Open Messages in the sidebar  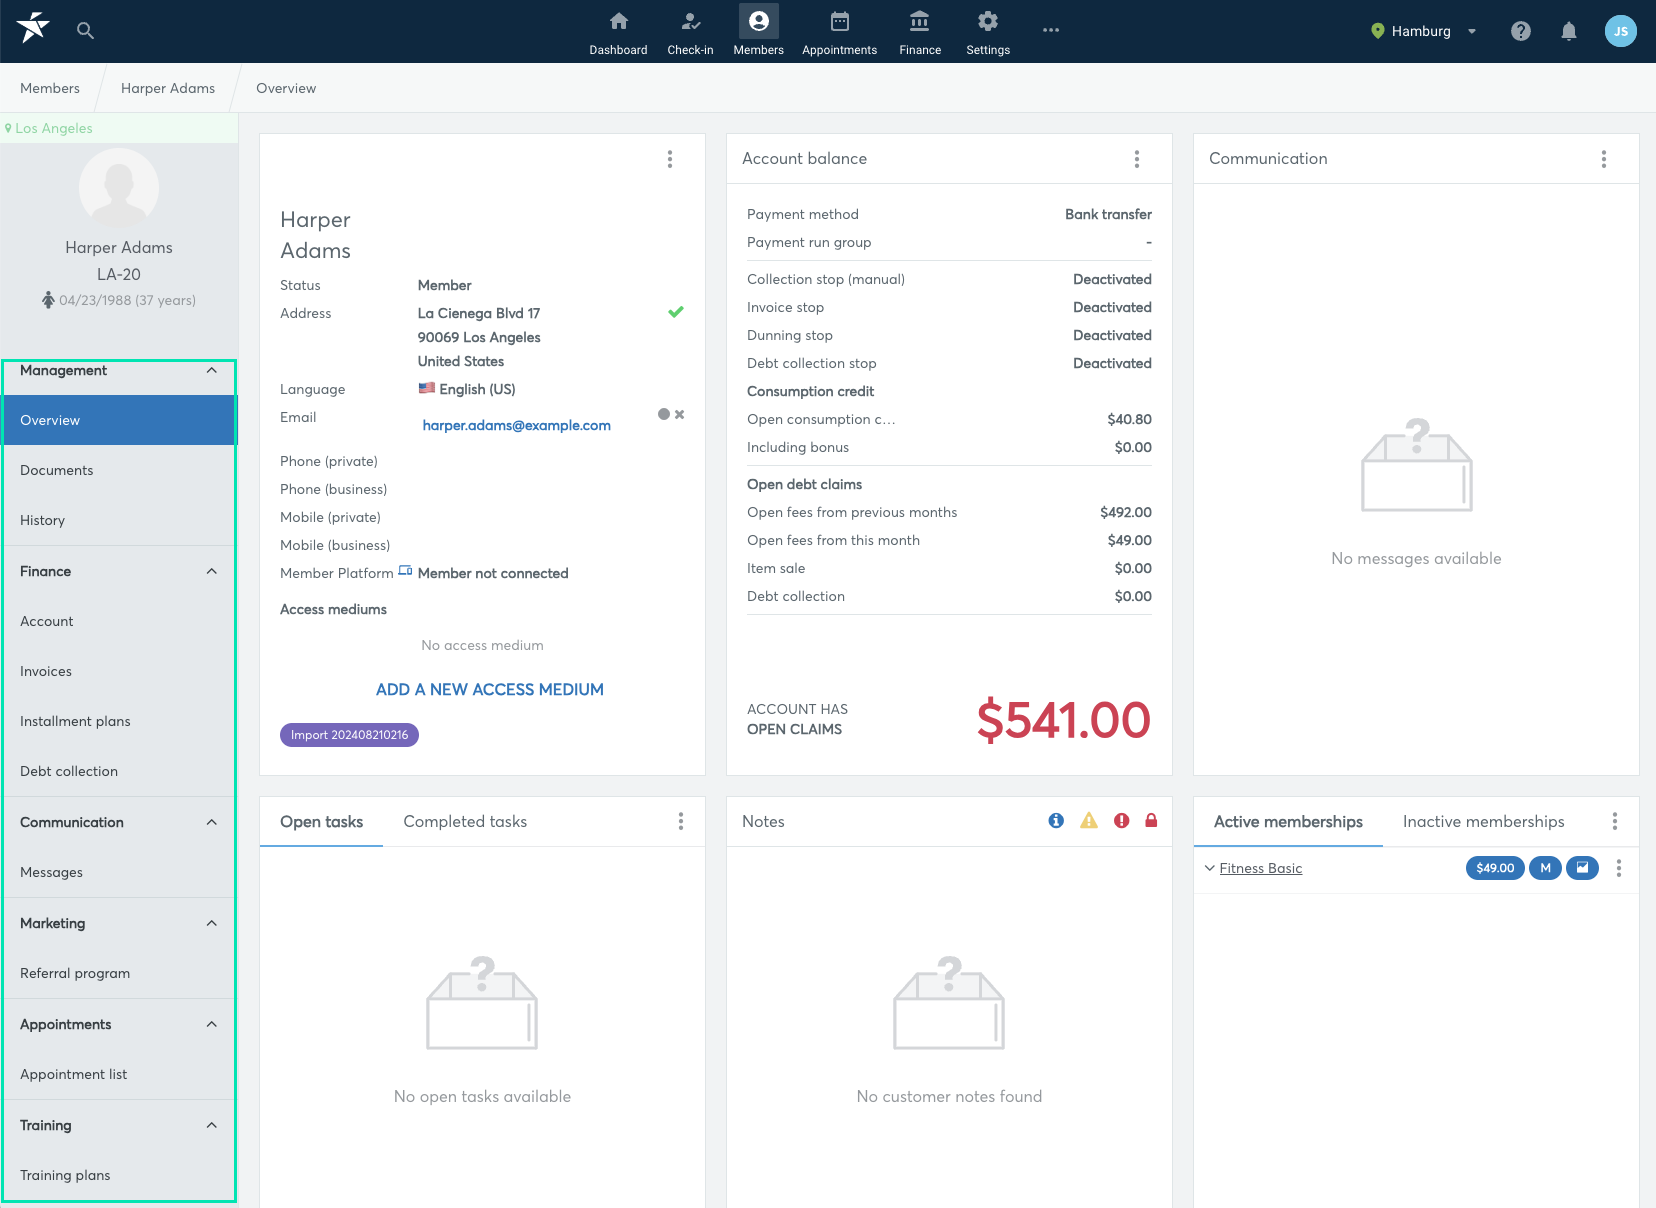[119, 872]
